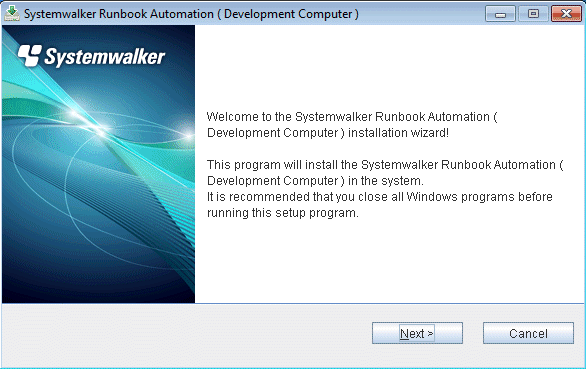Click the gray panel left of Next
Viewport: 586px width, 369px height.
tap(187, 335)
